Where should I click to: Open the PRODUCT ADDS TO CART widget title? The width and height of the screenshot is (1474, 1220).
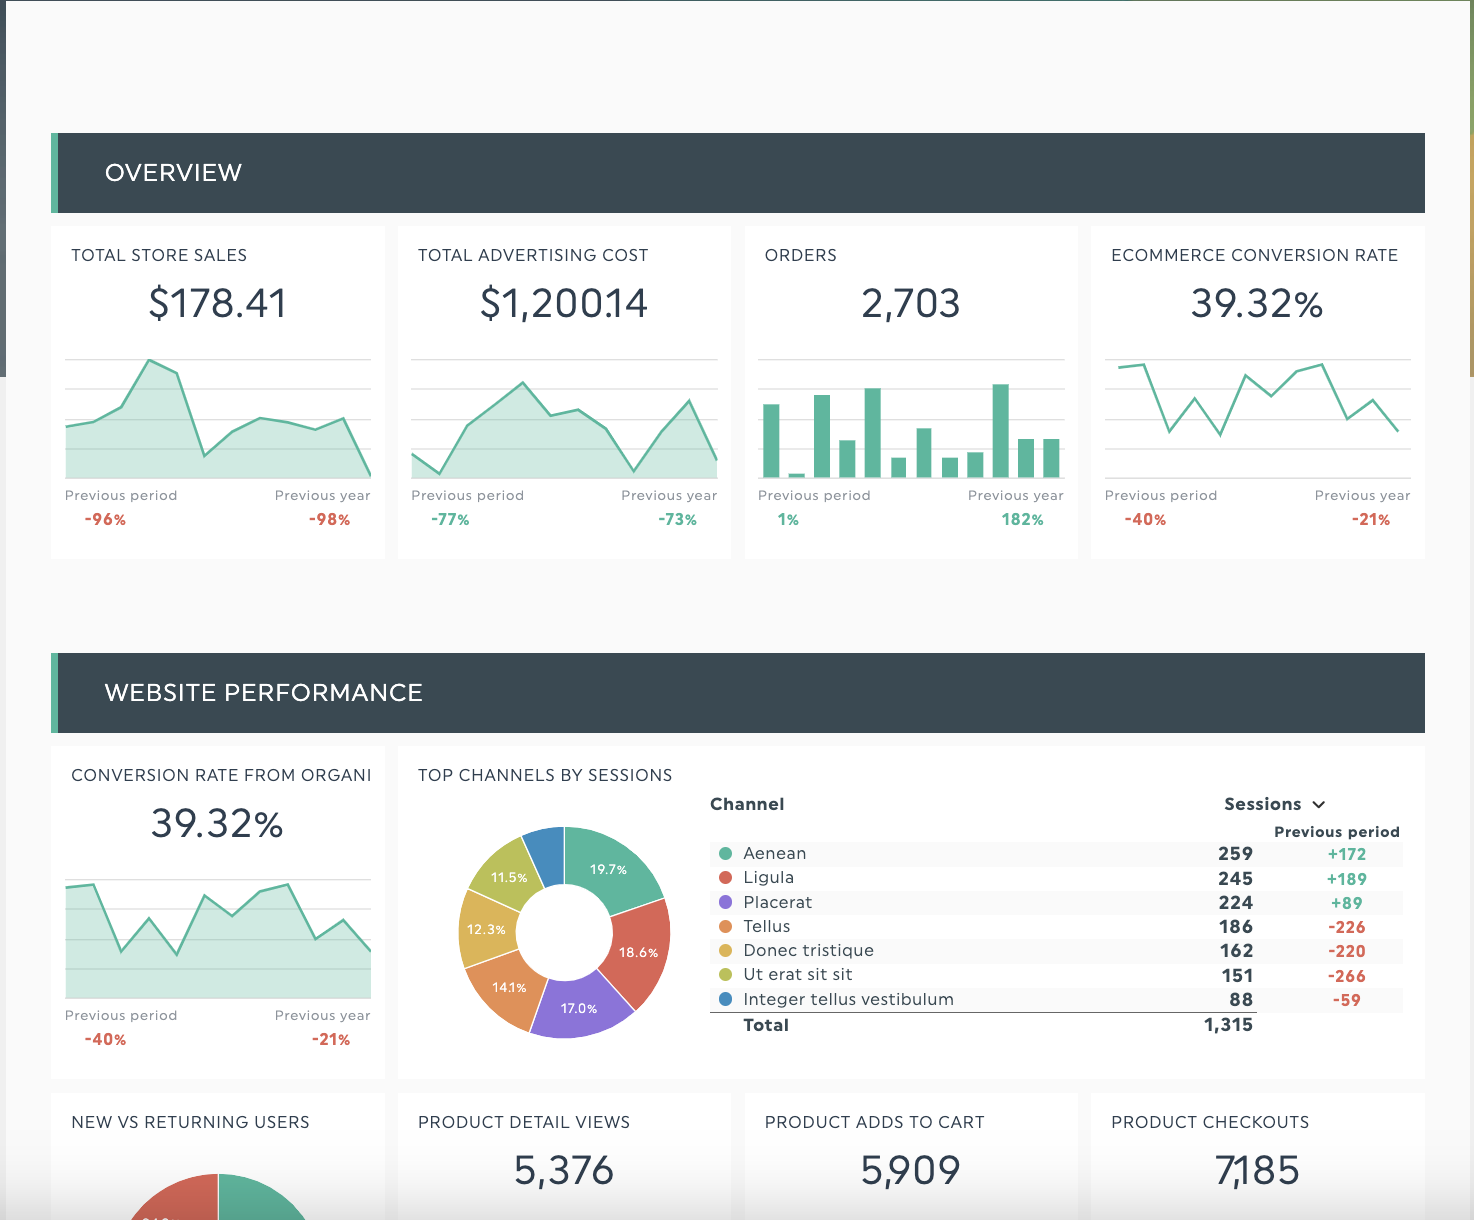pos(875,1122)
